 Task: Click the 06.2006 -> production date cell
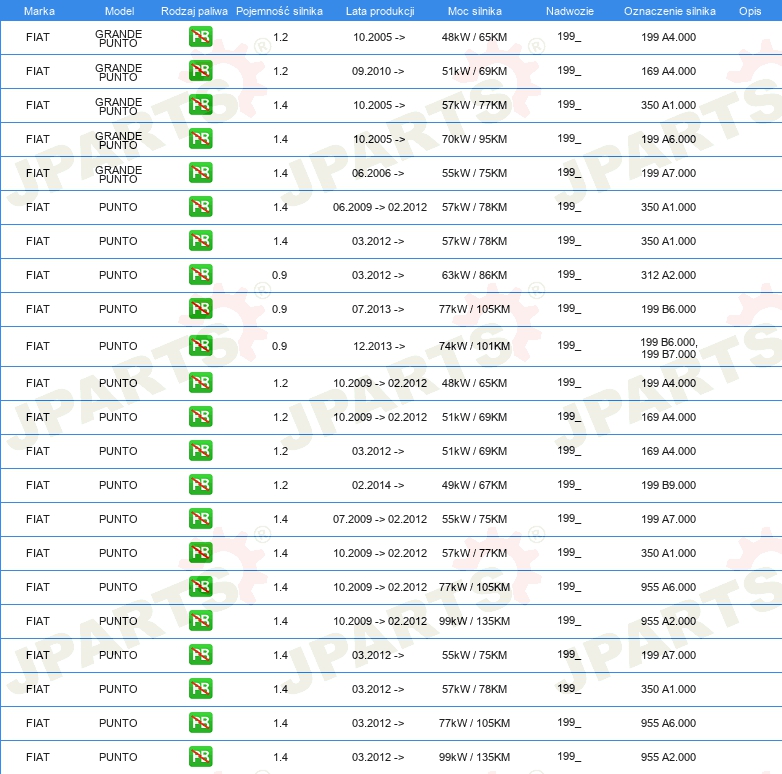(x=378, y=173)
